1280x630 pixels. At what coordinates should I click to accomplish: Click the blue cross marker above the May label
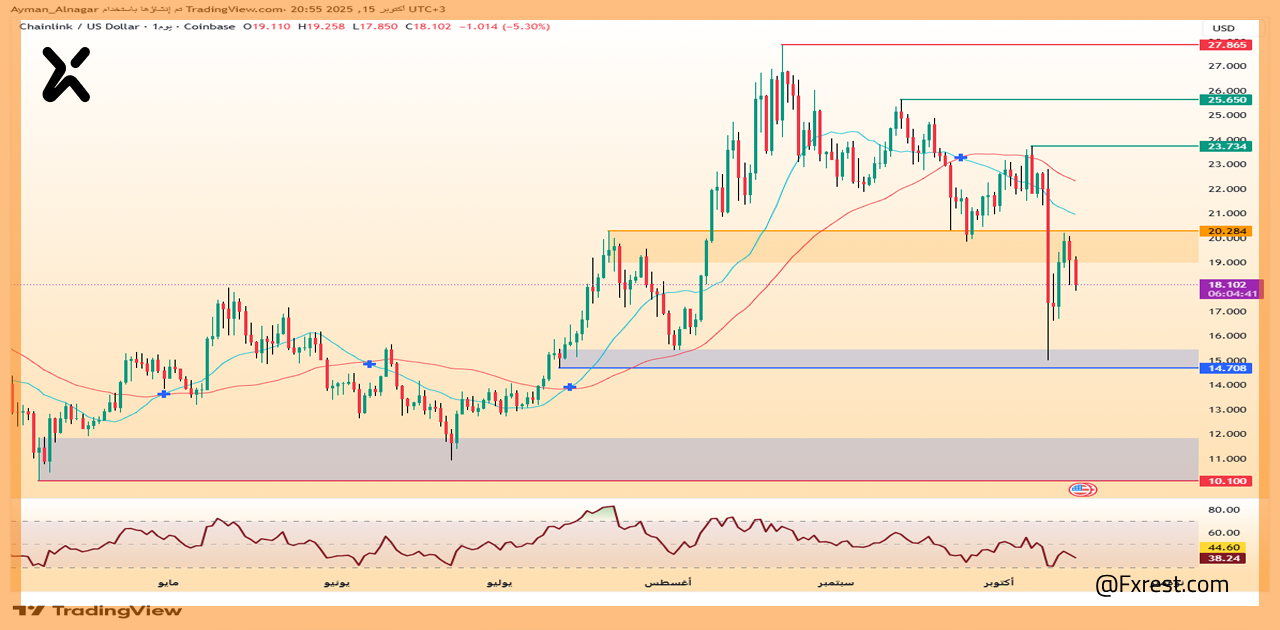coord(164,394)
